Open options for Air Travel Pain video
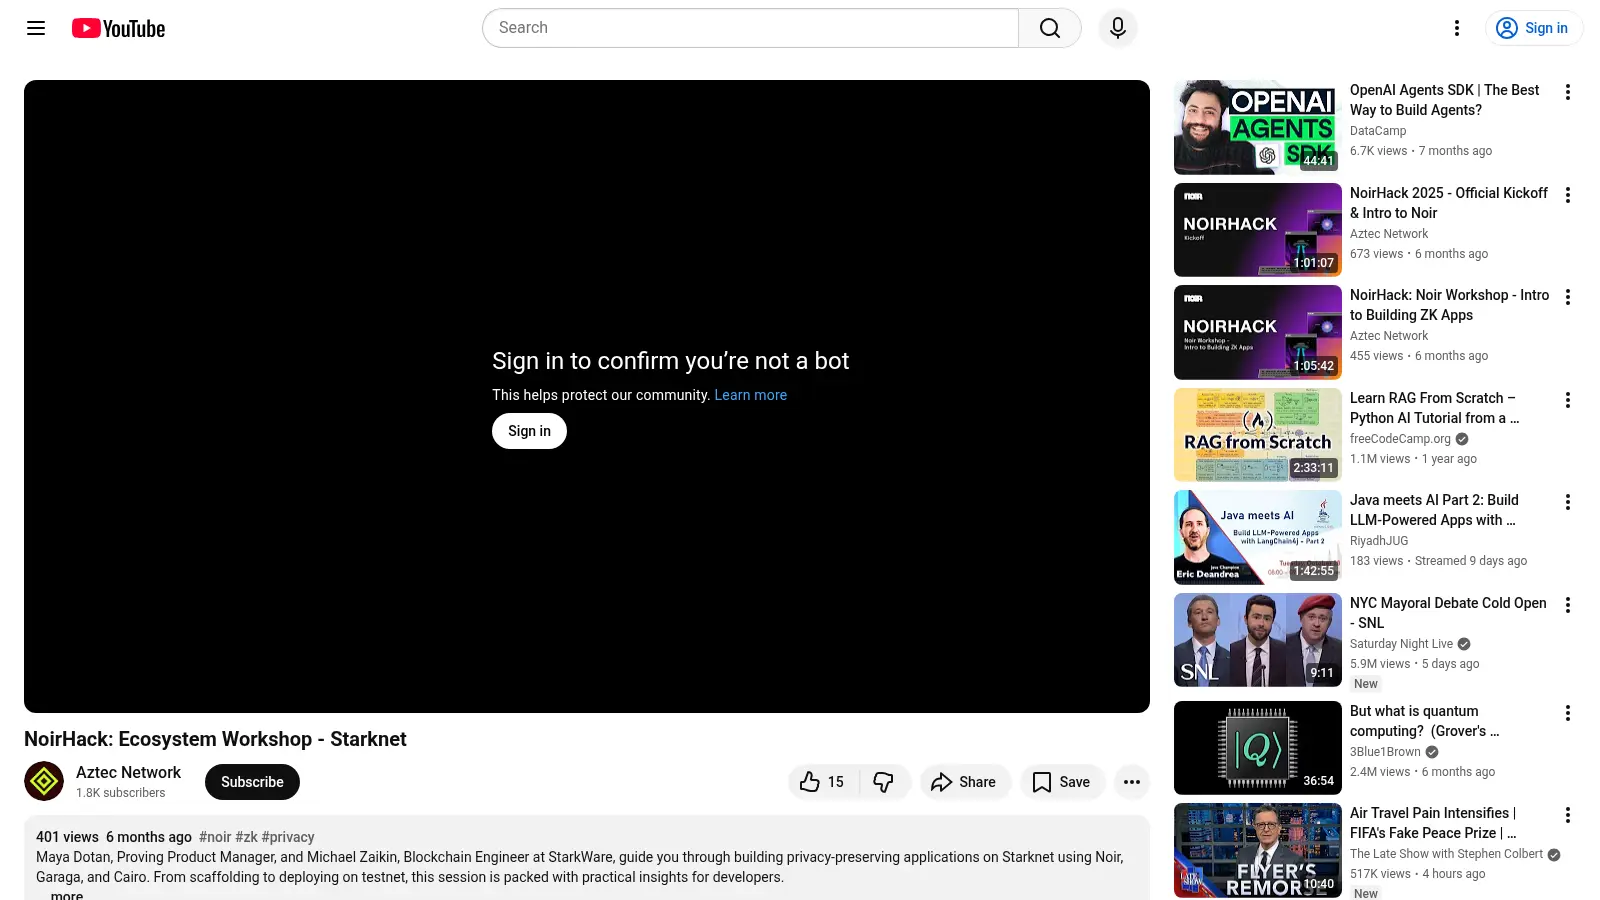The height and width of the screenshot is (900, 1600). 1568,815
